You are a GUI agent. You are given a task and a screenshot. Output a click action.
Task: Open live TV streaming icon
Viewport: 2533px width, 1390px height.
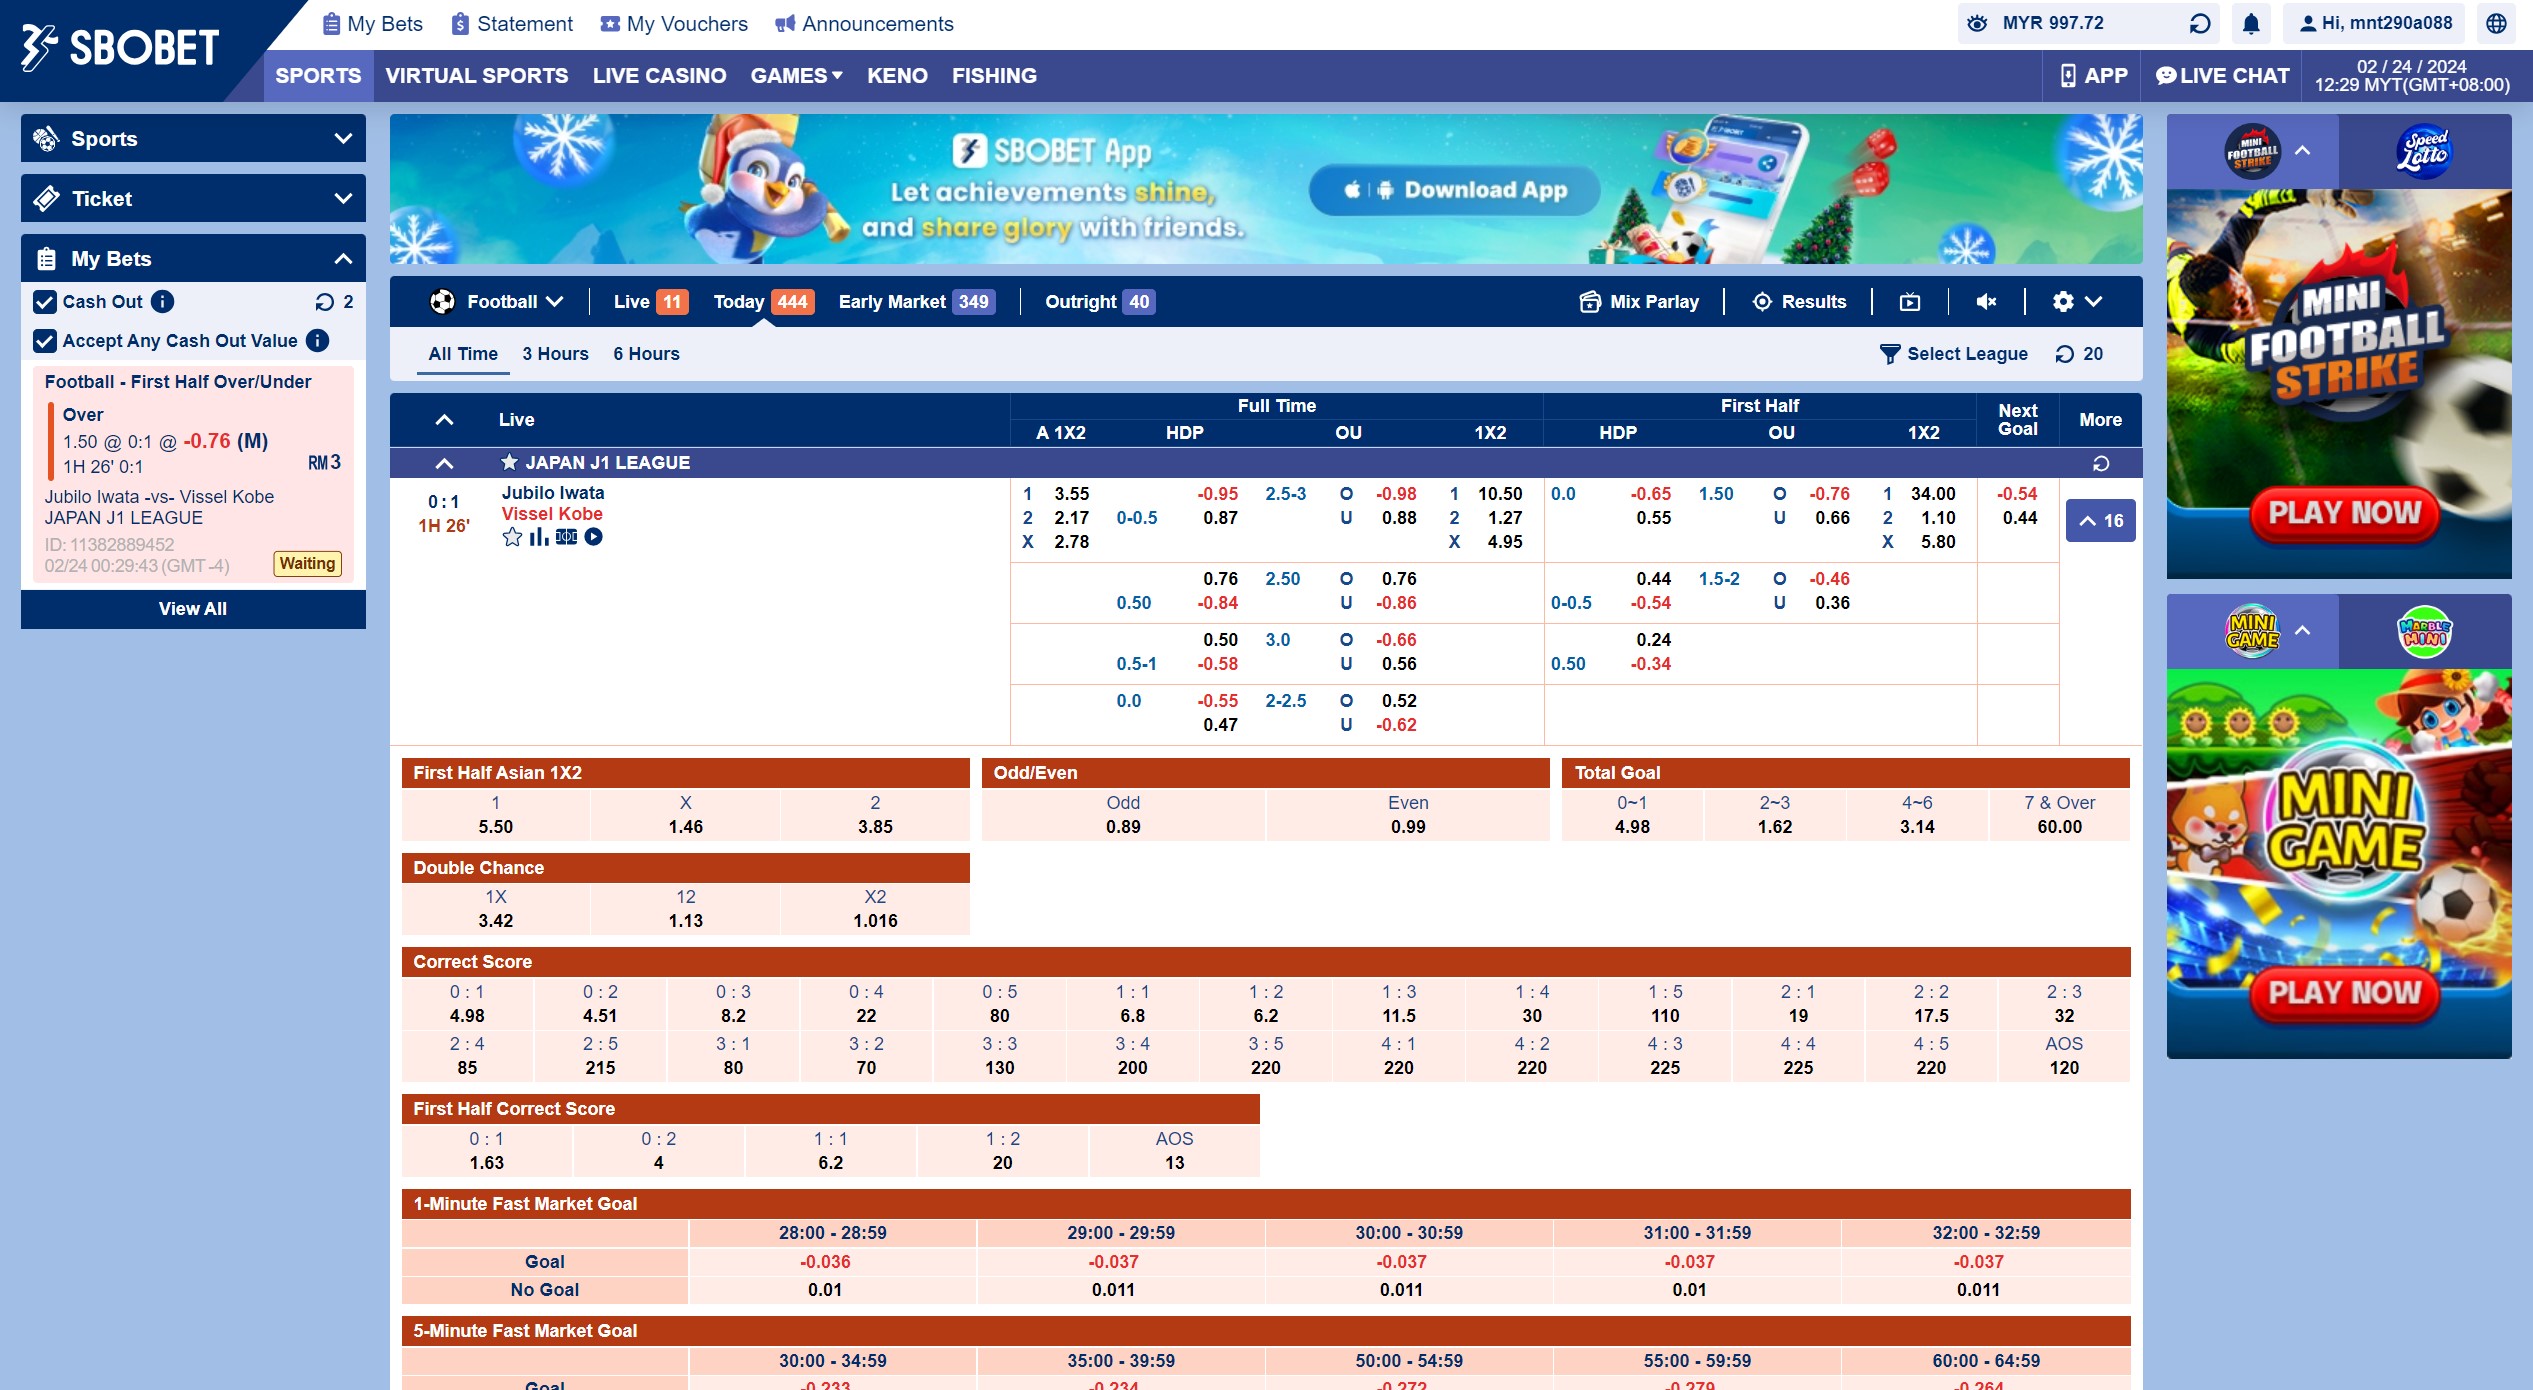point(1910,302)
